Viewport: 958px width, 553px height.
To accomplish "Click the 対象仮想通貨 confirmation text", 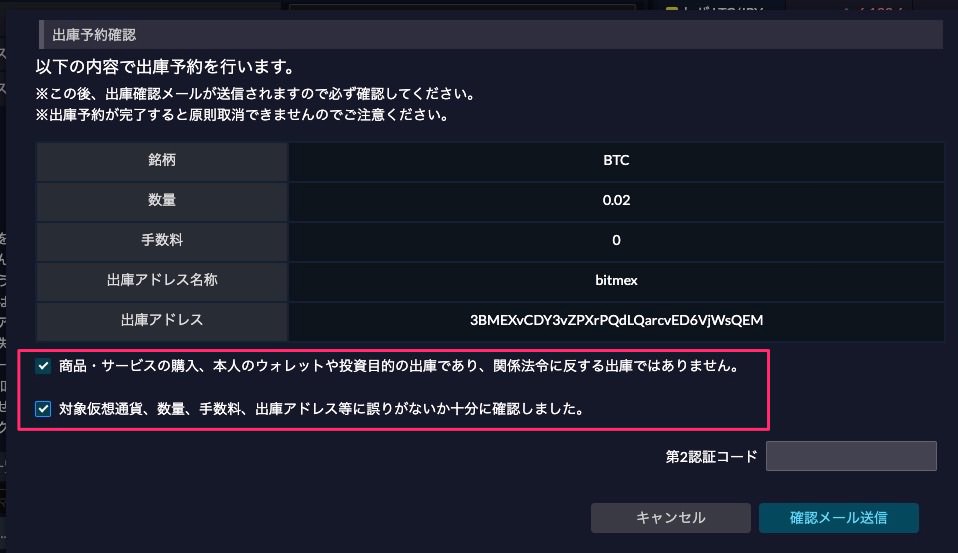I will pos(321,408).
